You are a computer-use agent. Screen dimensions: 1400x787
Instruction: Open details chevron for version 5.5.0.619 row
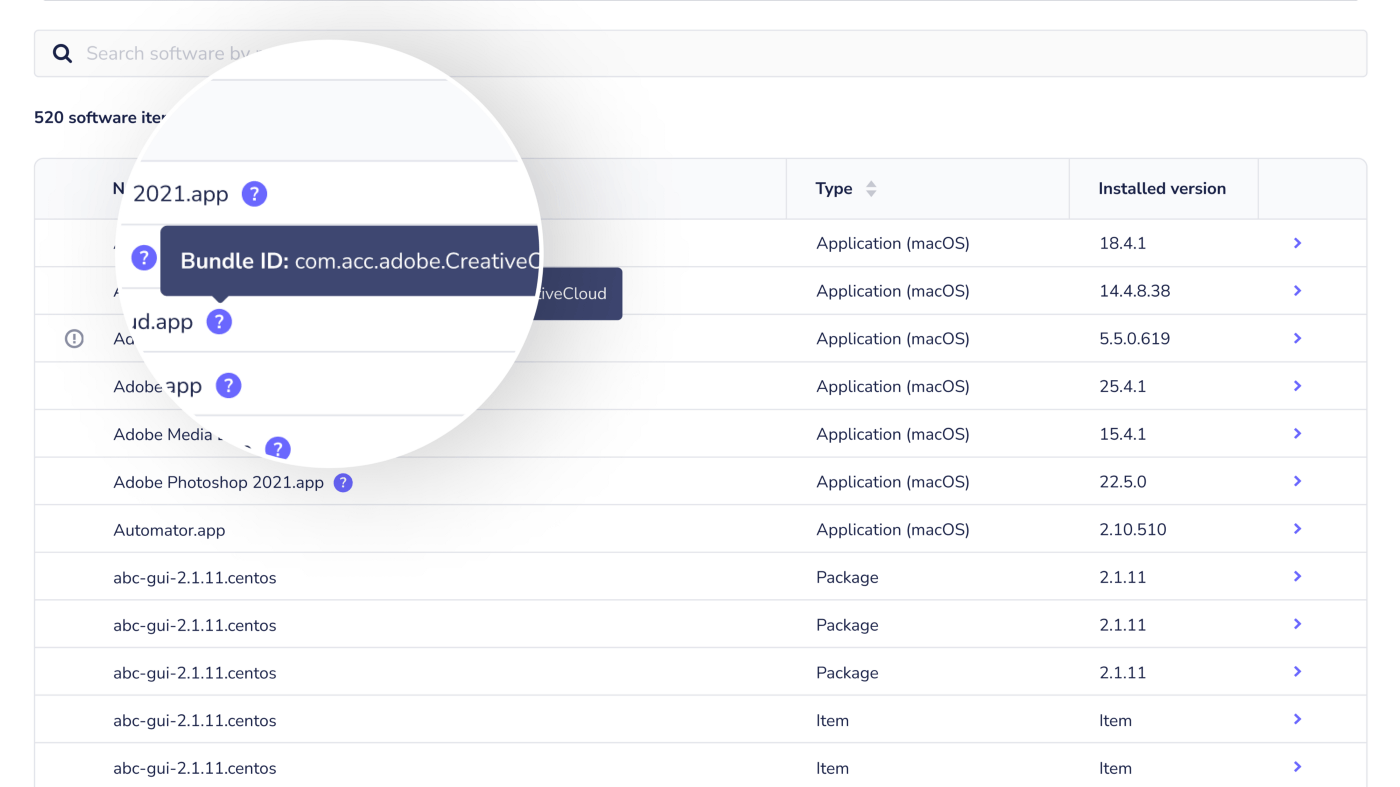coord(1297,339)
